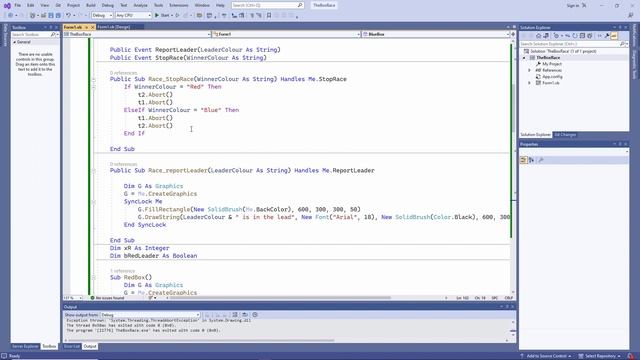Click the Undo arrow icon
640x360 pixels.
click(69, 16)
